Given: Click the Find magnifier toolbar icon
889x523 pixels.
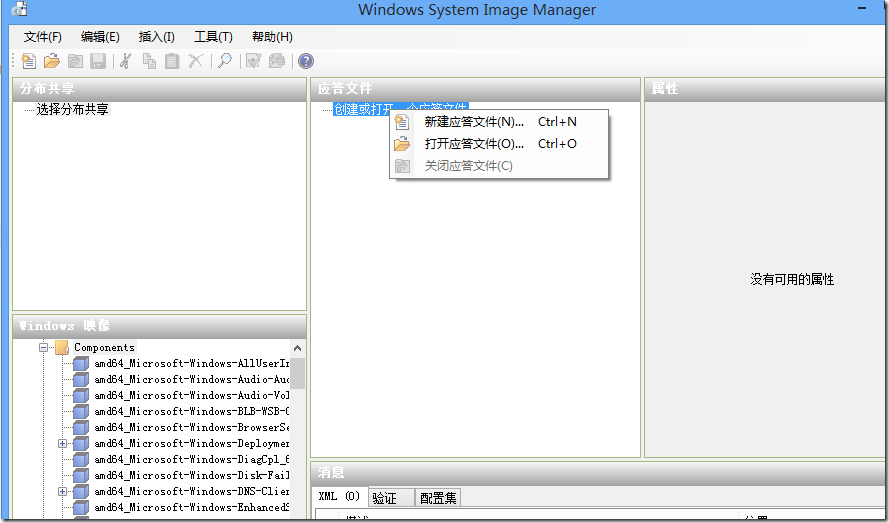Looking at the screenshot, I should pyautogui.click(x=225, y=61).
